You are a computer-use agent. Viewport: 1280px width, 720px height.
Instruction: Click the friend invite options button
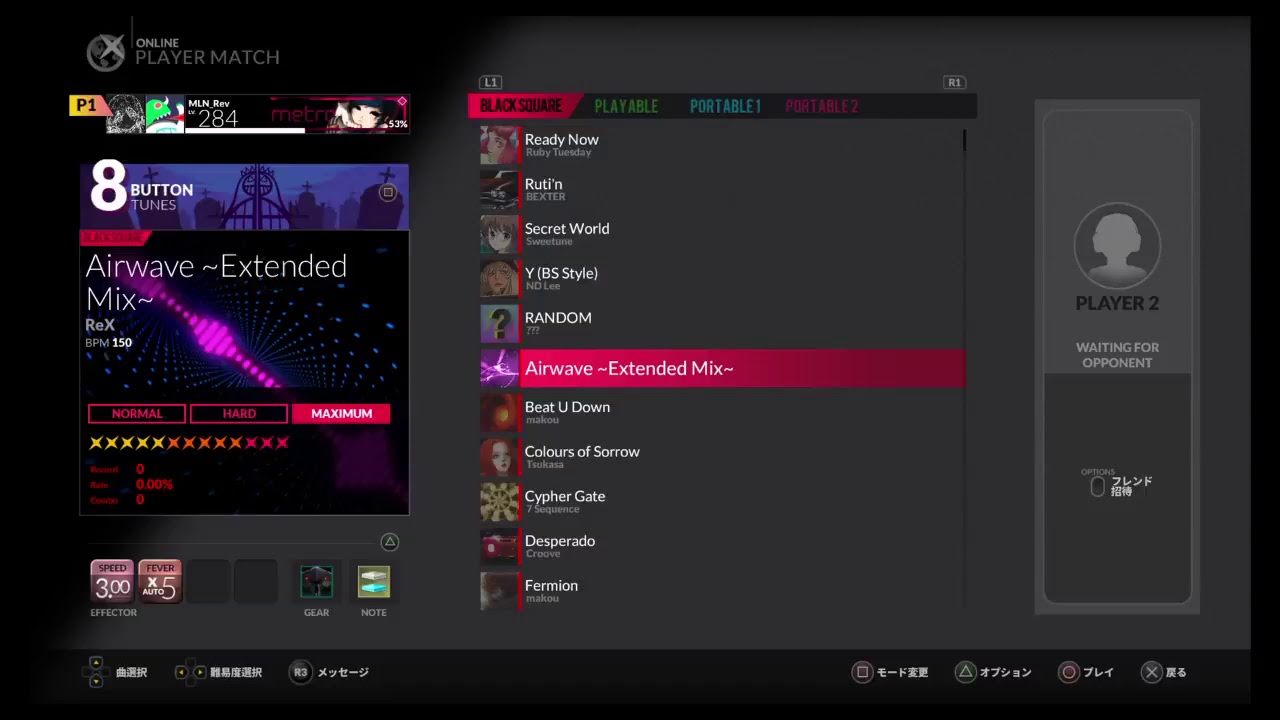1098,487
